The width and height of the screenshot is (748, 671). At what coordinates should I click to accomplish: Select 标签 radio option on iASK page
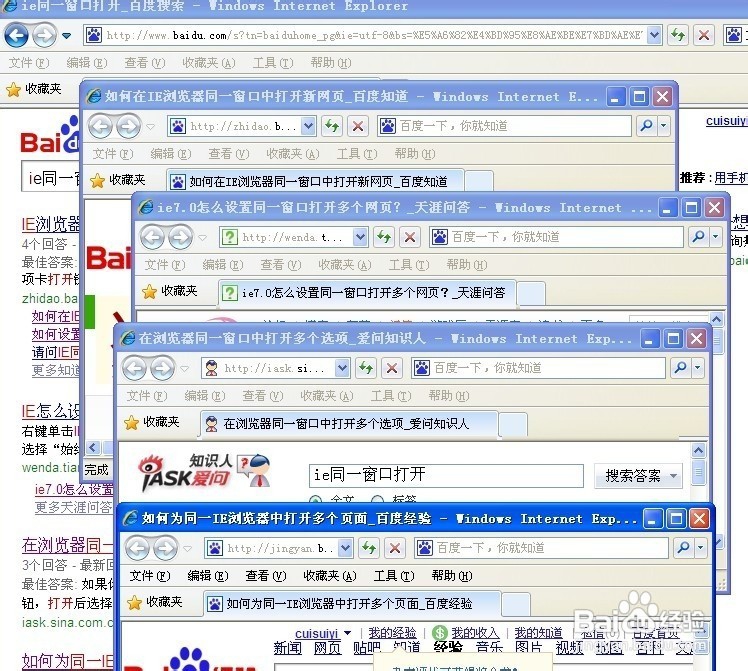(377, 500)
